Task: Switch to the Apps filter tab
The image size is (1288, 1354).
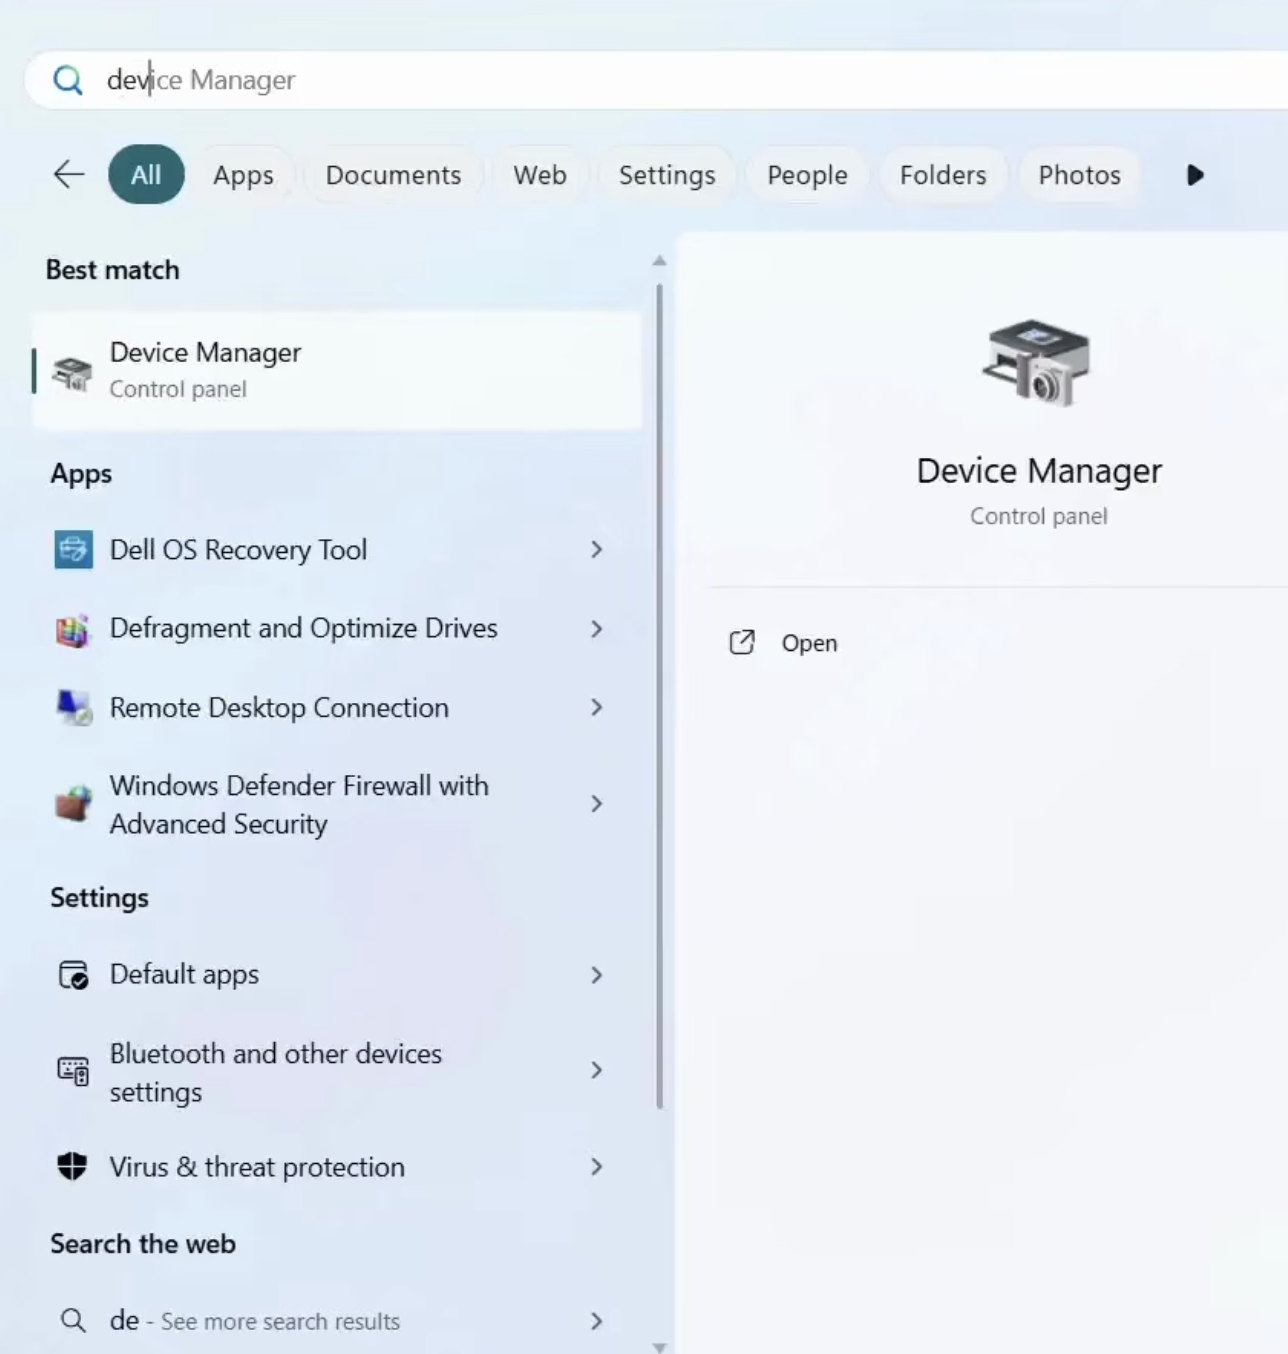Action: (243, 175)
